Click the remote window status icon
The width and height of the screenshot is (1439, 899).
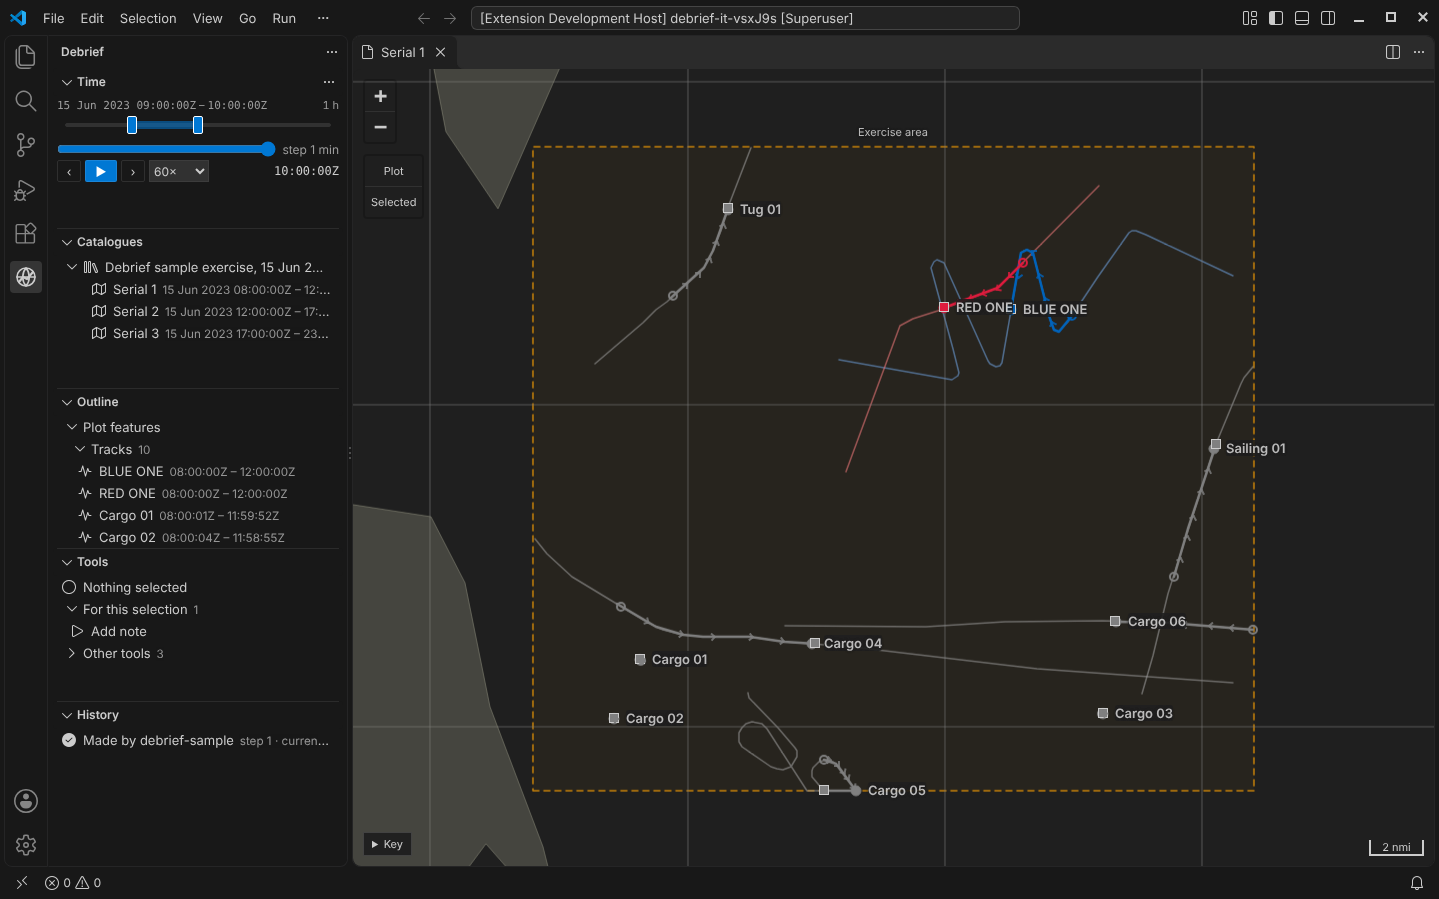[22, 883]
